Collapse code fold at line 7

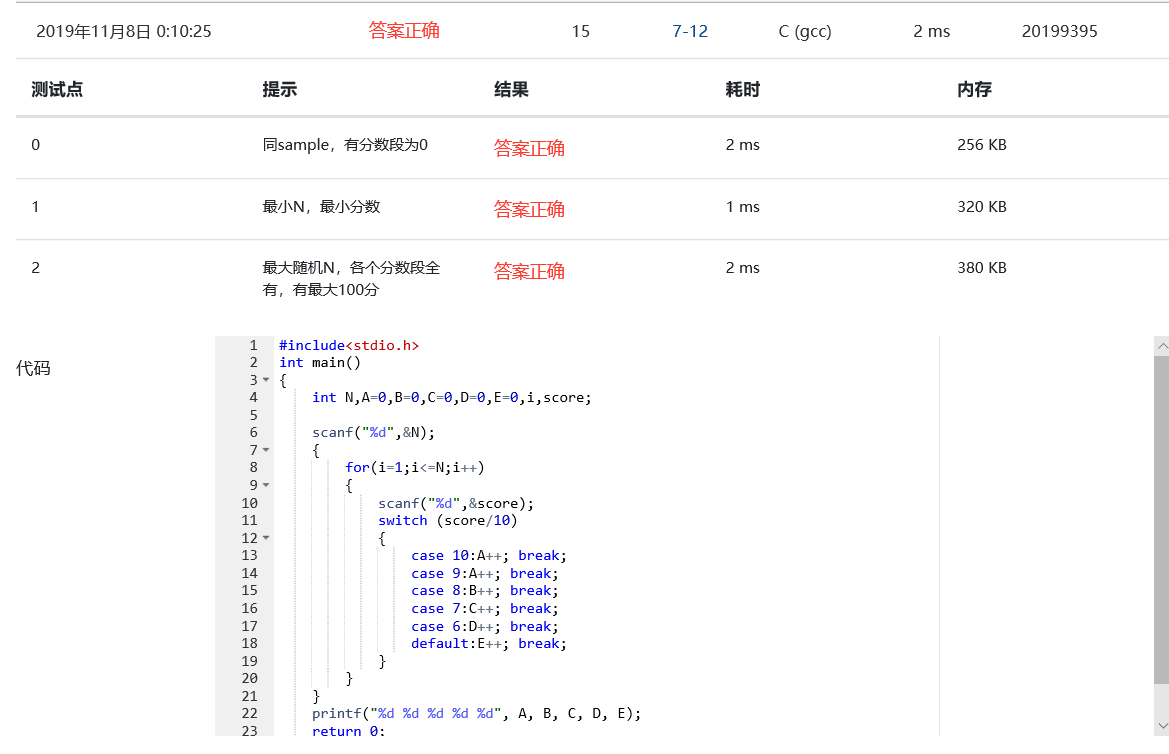pos(266,450)
